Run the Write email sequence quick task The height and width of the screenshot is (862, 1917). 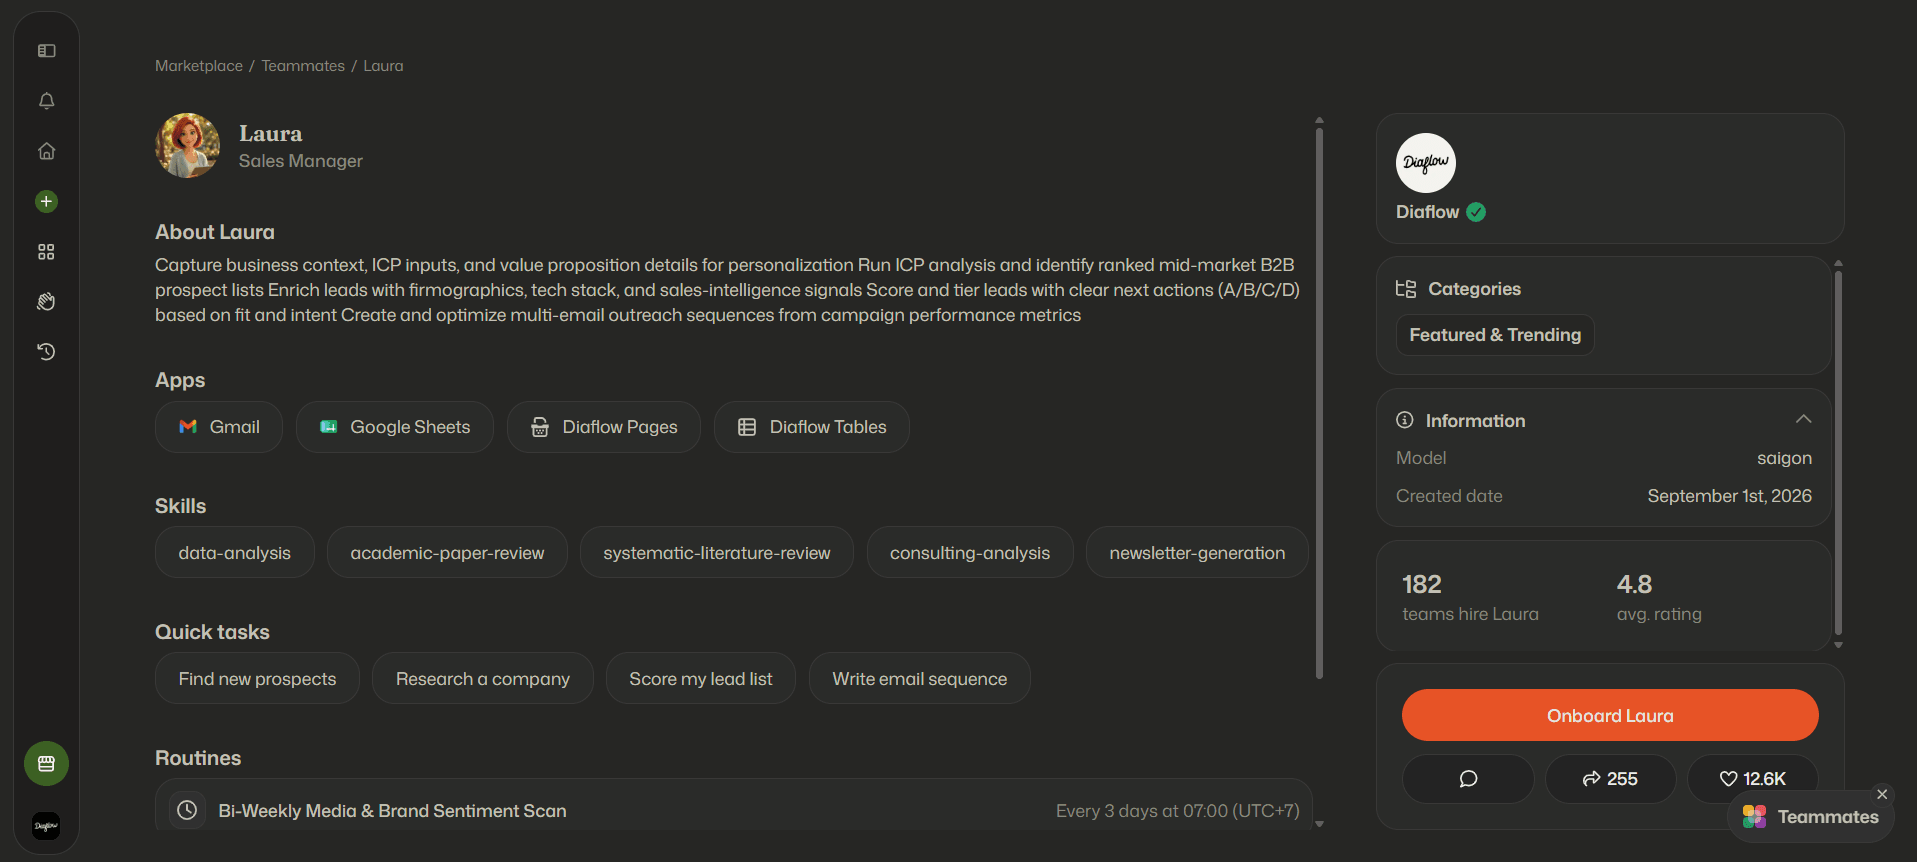920,679
